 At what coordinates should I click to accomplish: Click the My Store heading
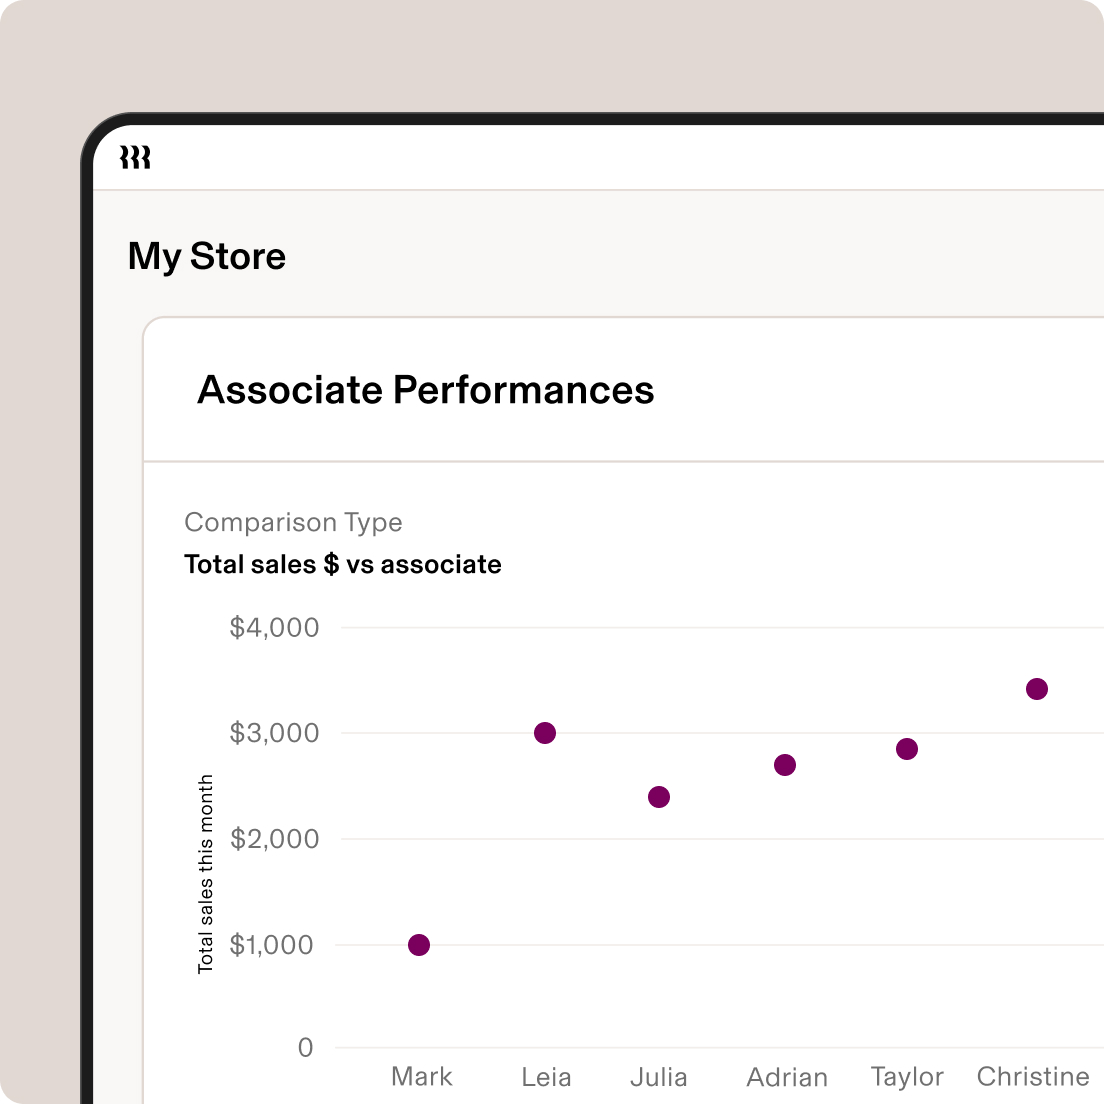(x=206, y=256)
